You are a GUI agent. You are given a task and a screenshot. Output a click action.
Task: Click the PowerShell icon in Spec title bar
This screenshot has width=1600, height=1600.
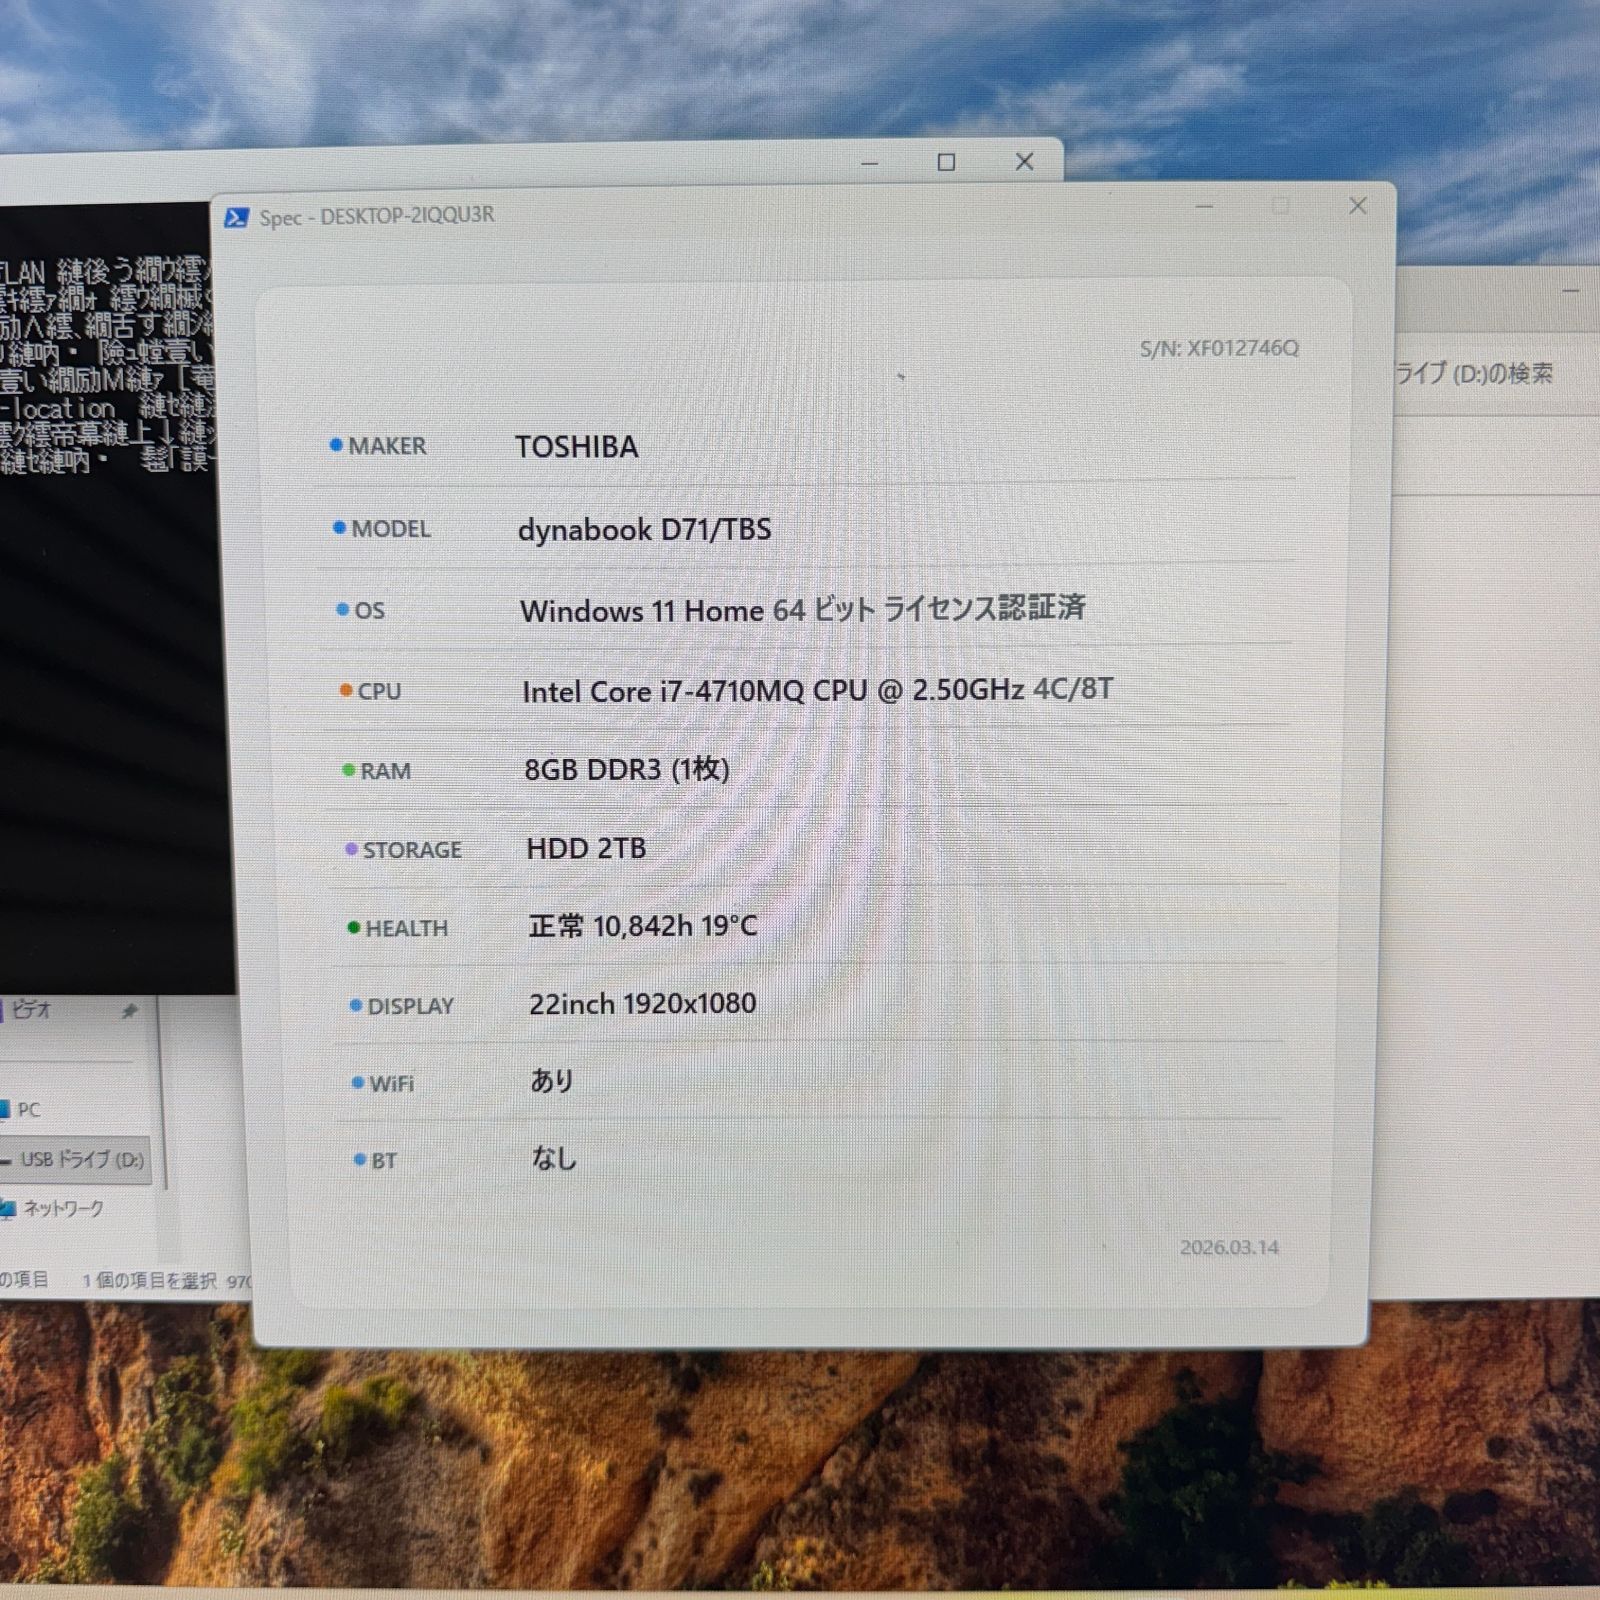click(x=236, y=217)
